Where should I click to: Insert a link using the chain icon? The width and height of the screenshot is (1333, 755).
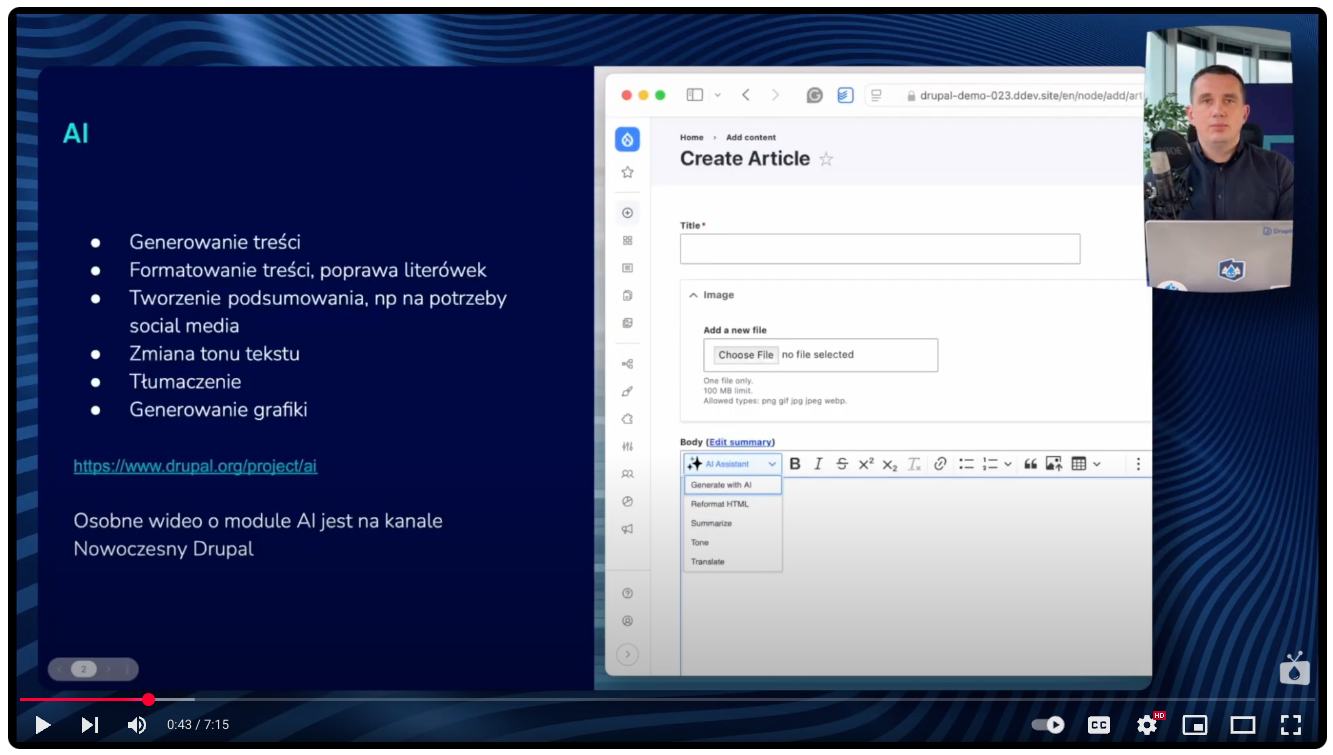940,464
